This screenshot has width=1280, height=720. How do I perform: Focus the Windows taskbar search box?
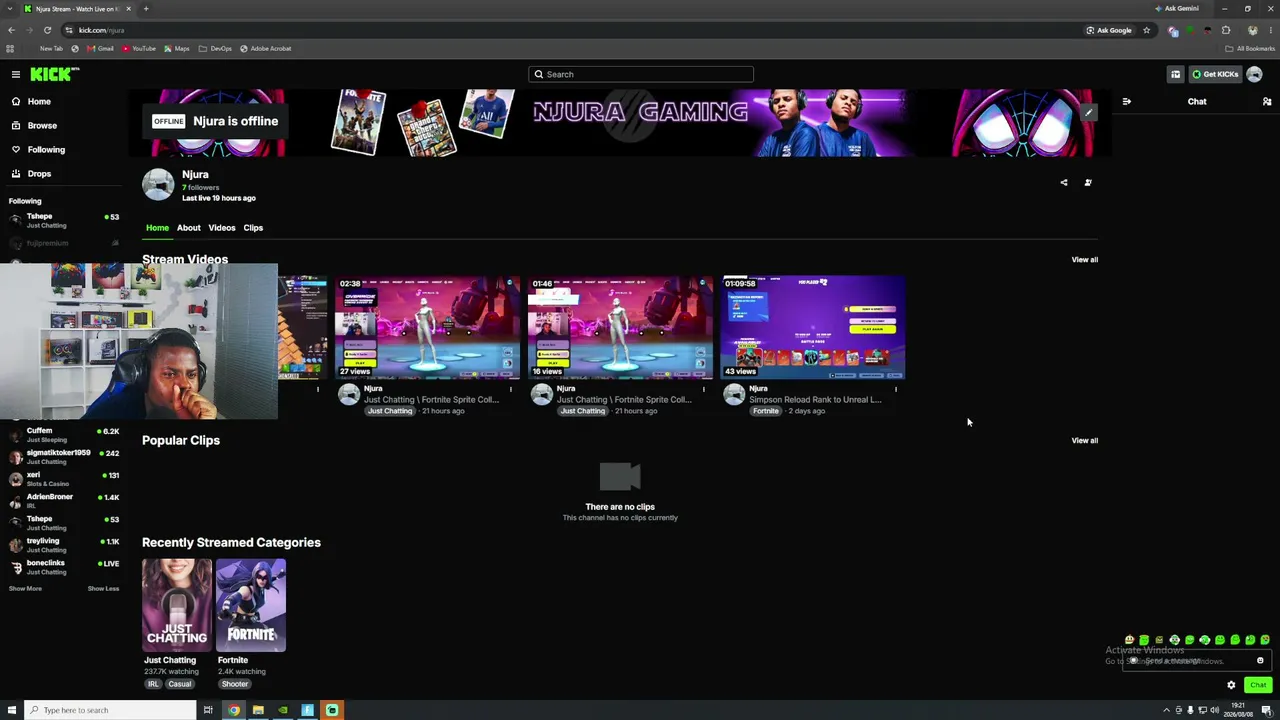point(110,710)
